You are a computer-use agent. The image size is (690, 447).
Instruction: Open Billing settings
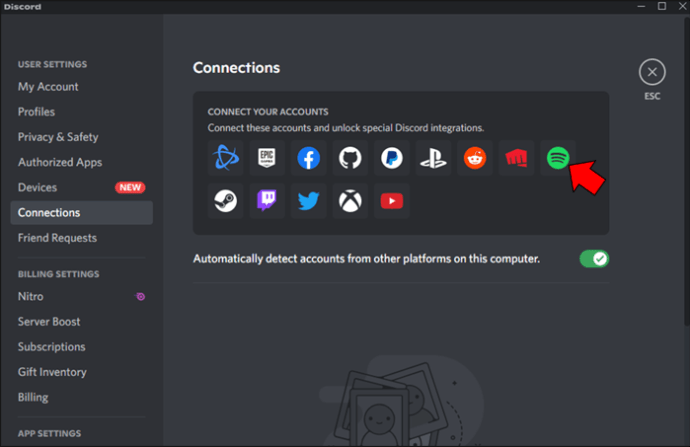(82, 397)
